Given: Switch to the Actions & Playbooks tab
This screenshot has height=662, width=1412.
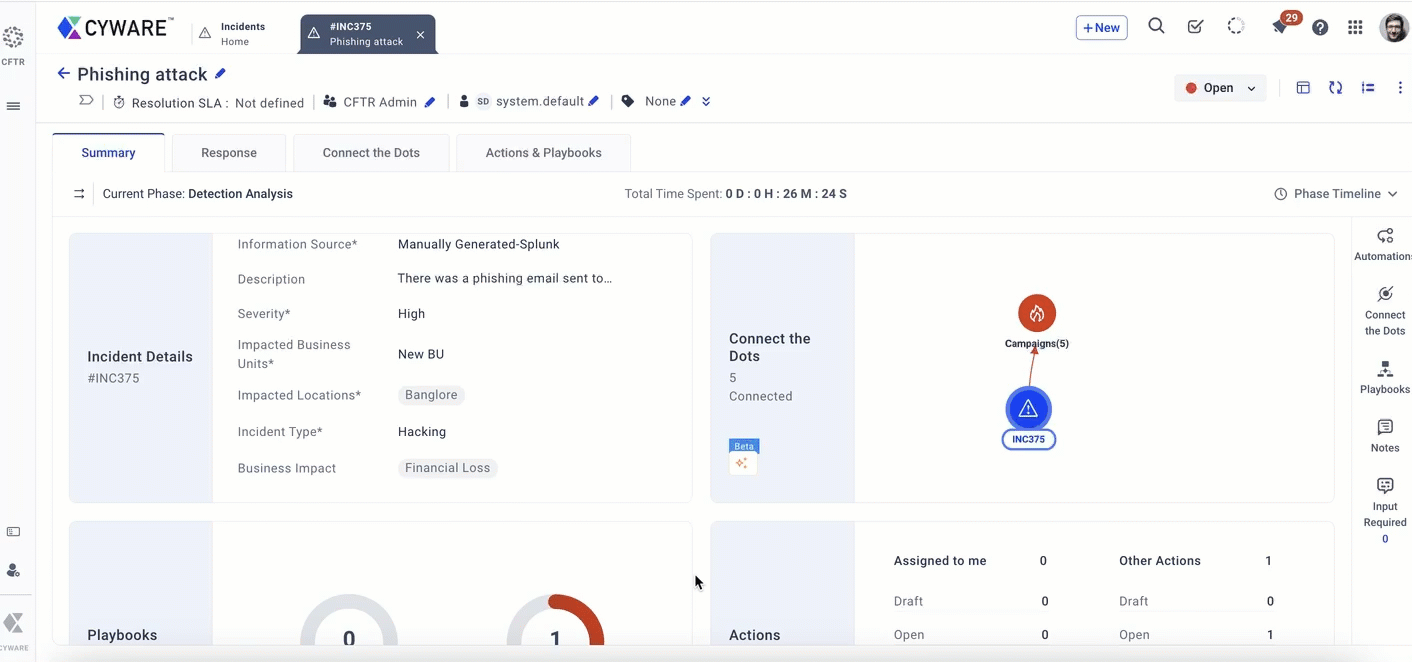Looking at the screenshot, I should click(543, 153).
